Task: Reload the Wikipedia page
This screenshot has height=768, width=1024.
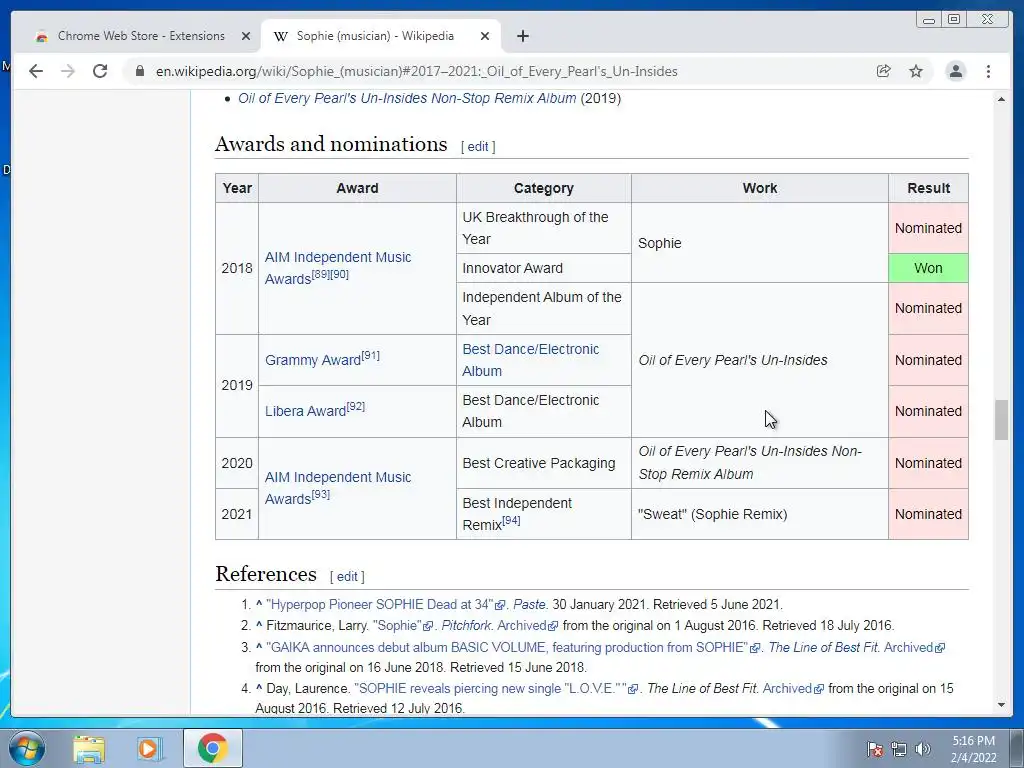Action: tap(100, 71)
